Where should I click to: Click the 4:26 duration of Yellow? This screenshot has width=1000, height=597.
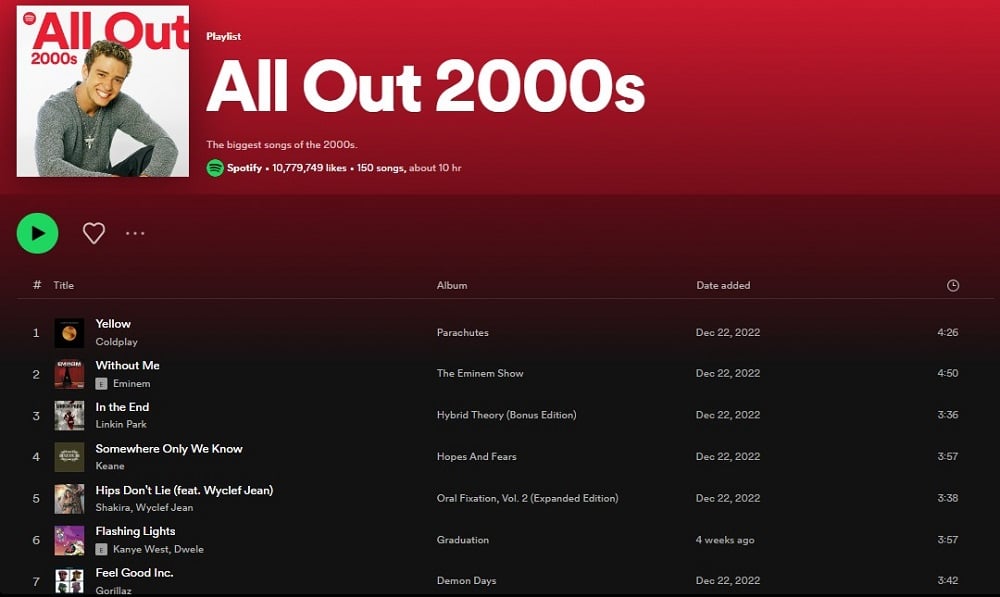click(948, 332)
